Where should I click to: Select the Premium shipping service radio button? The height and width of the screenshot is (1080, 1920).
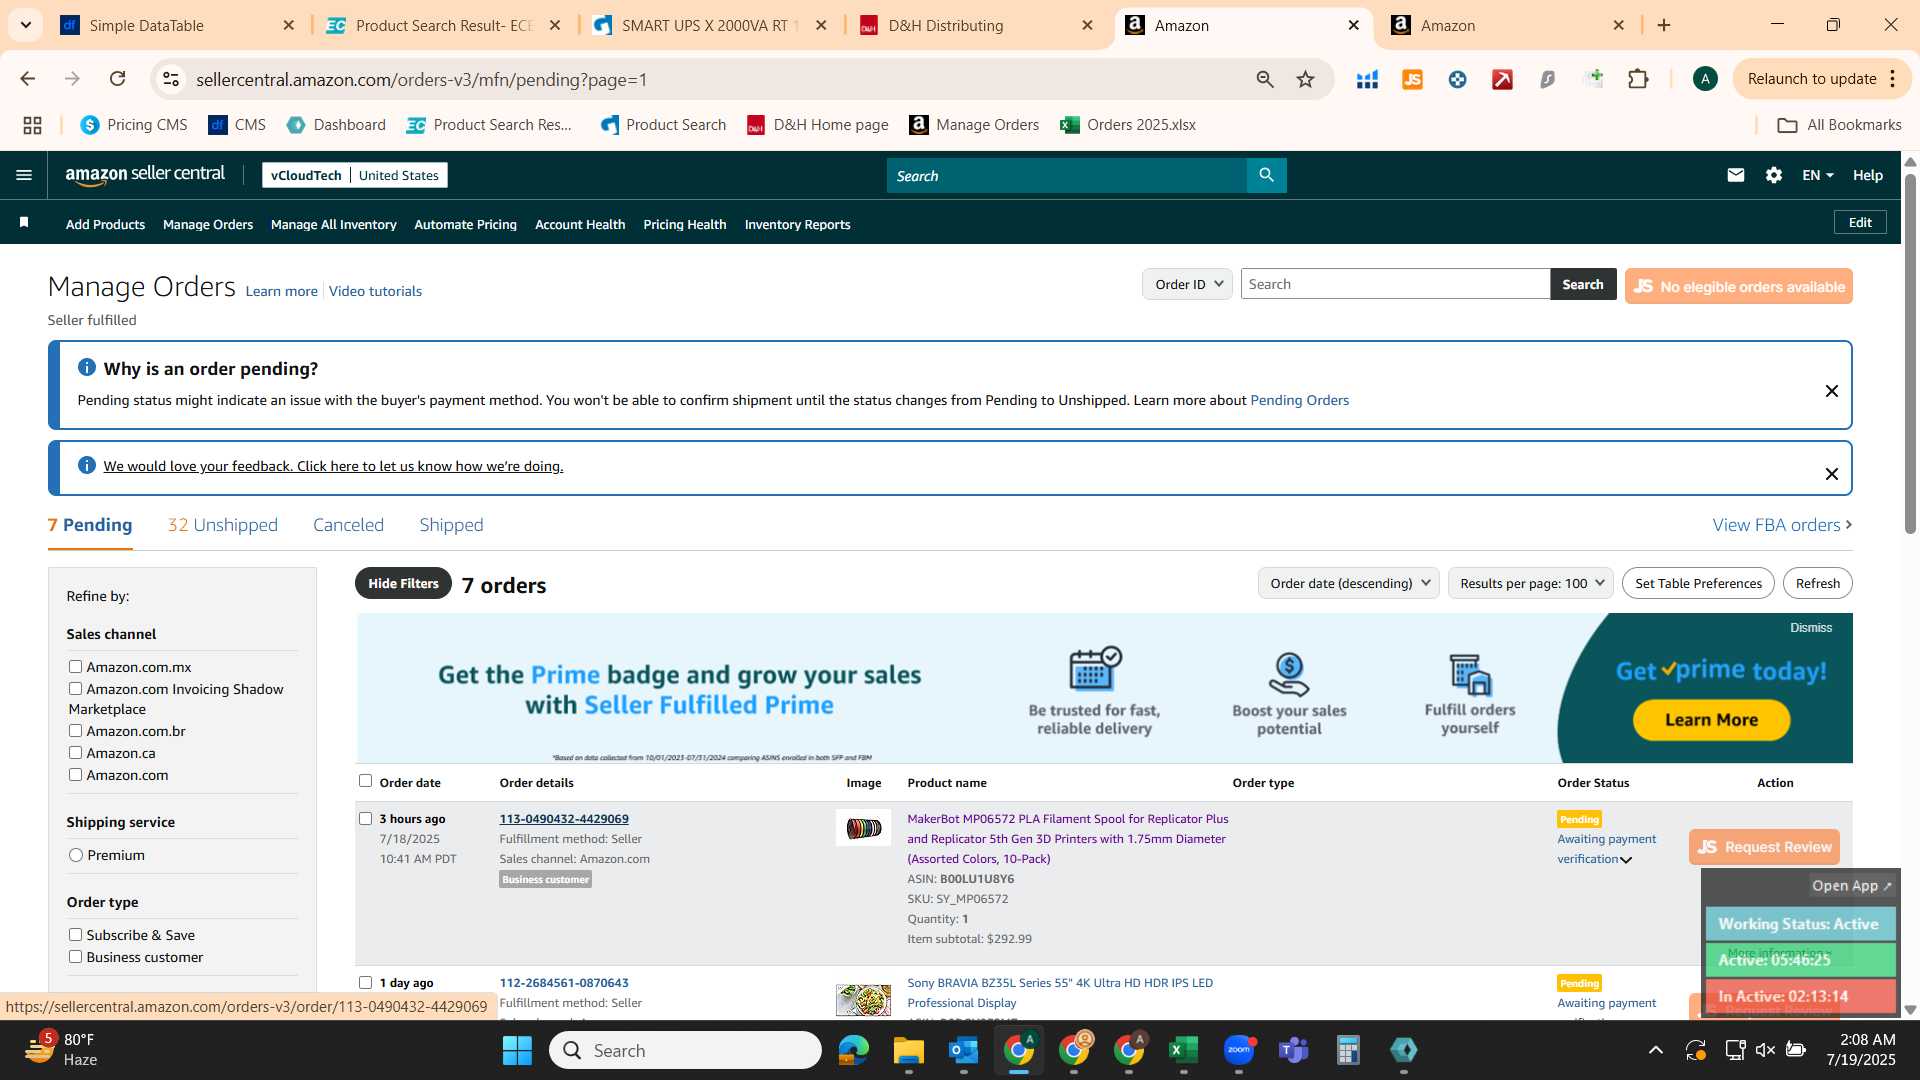coord(76,854)
